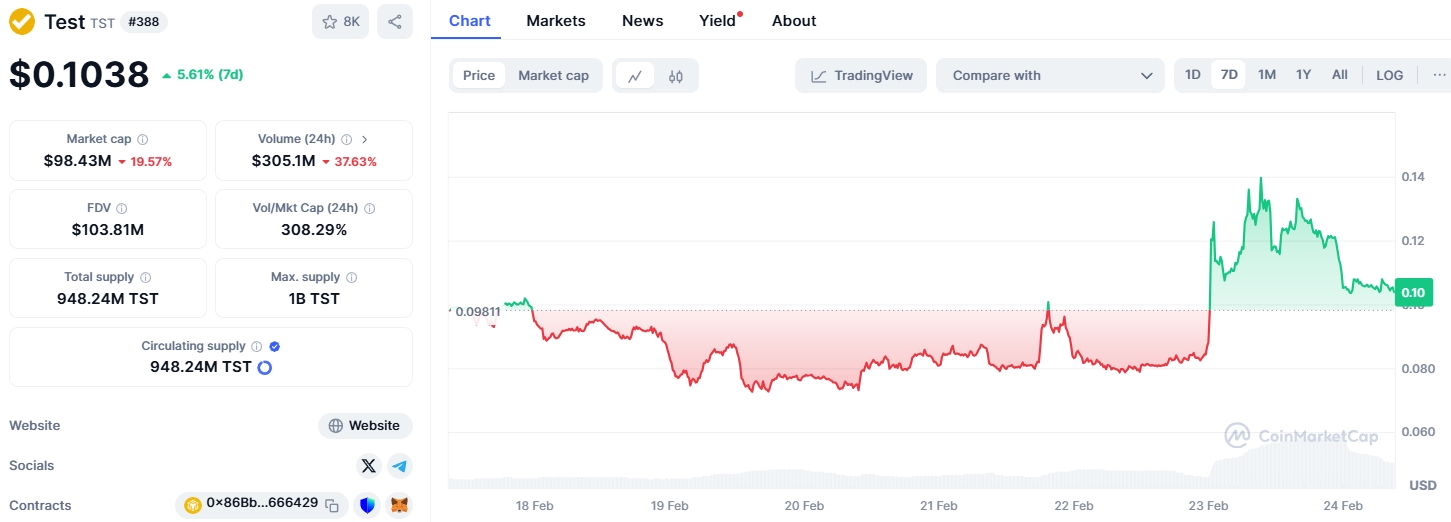Switch to line chart icon
Image resolution: width=1451 pixels, height=522 pixels.
point(635,76)
